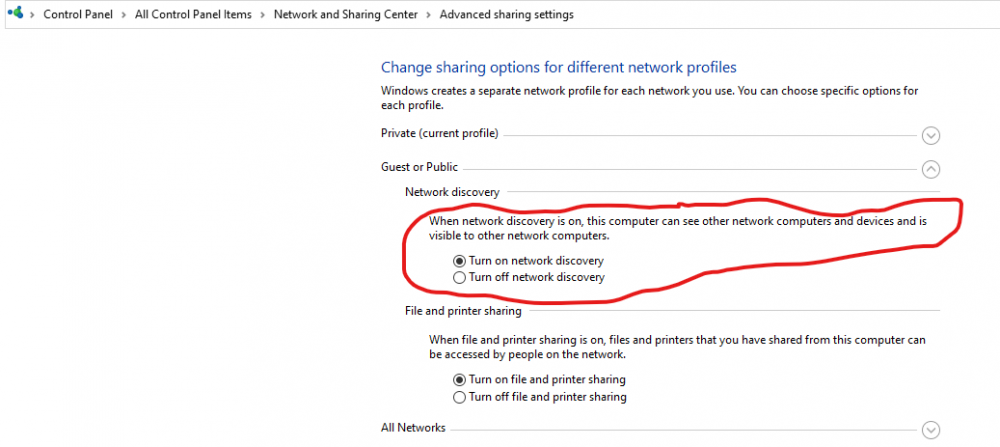Collapse the Guest or Public section
This screenshot has width=1000, height=447.
pos(931,169)
